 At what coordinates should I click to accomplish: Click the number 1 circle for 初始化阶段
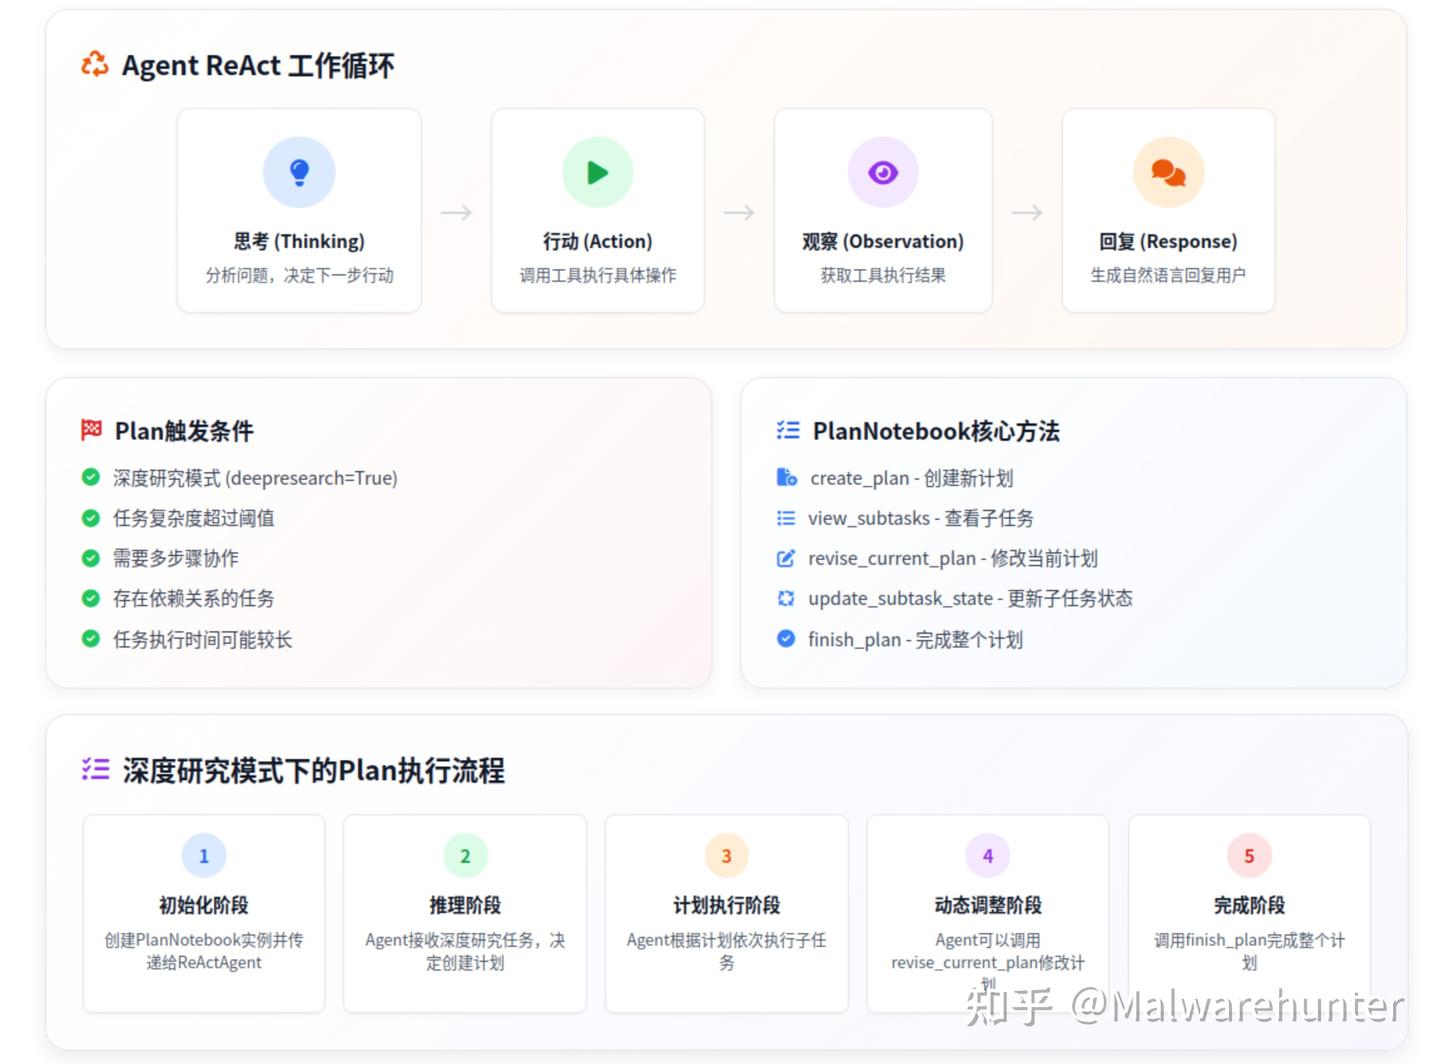click(204, 856)
